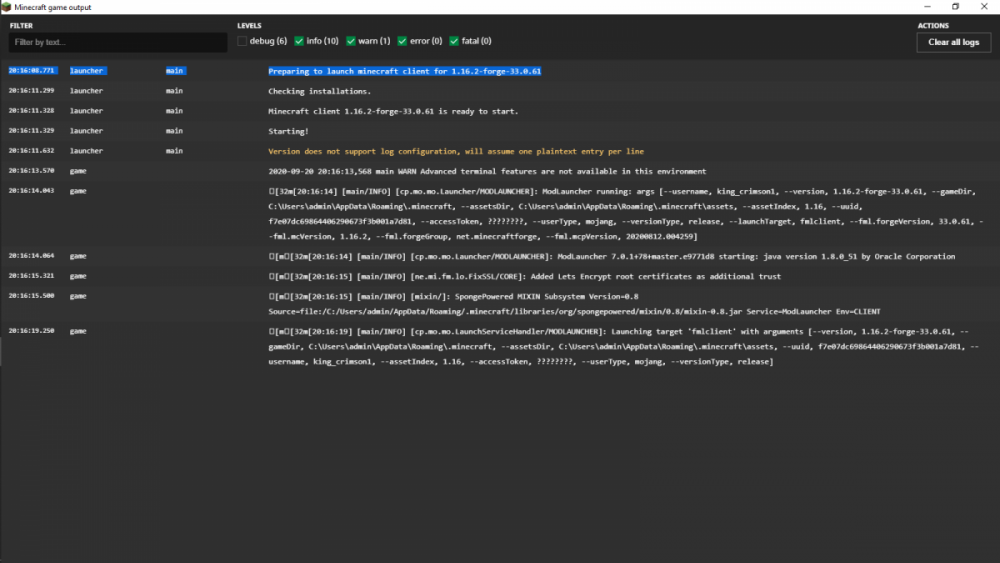Select the 'Starting!' log message
The width and height of the screenshot is (1000, 563).
(288, 131)
